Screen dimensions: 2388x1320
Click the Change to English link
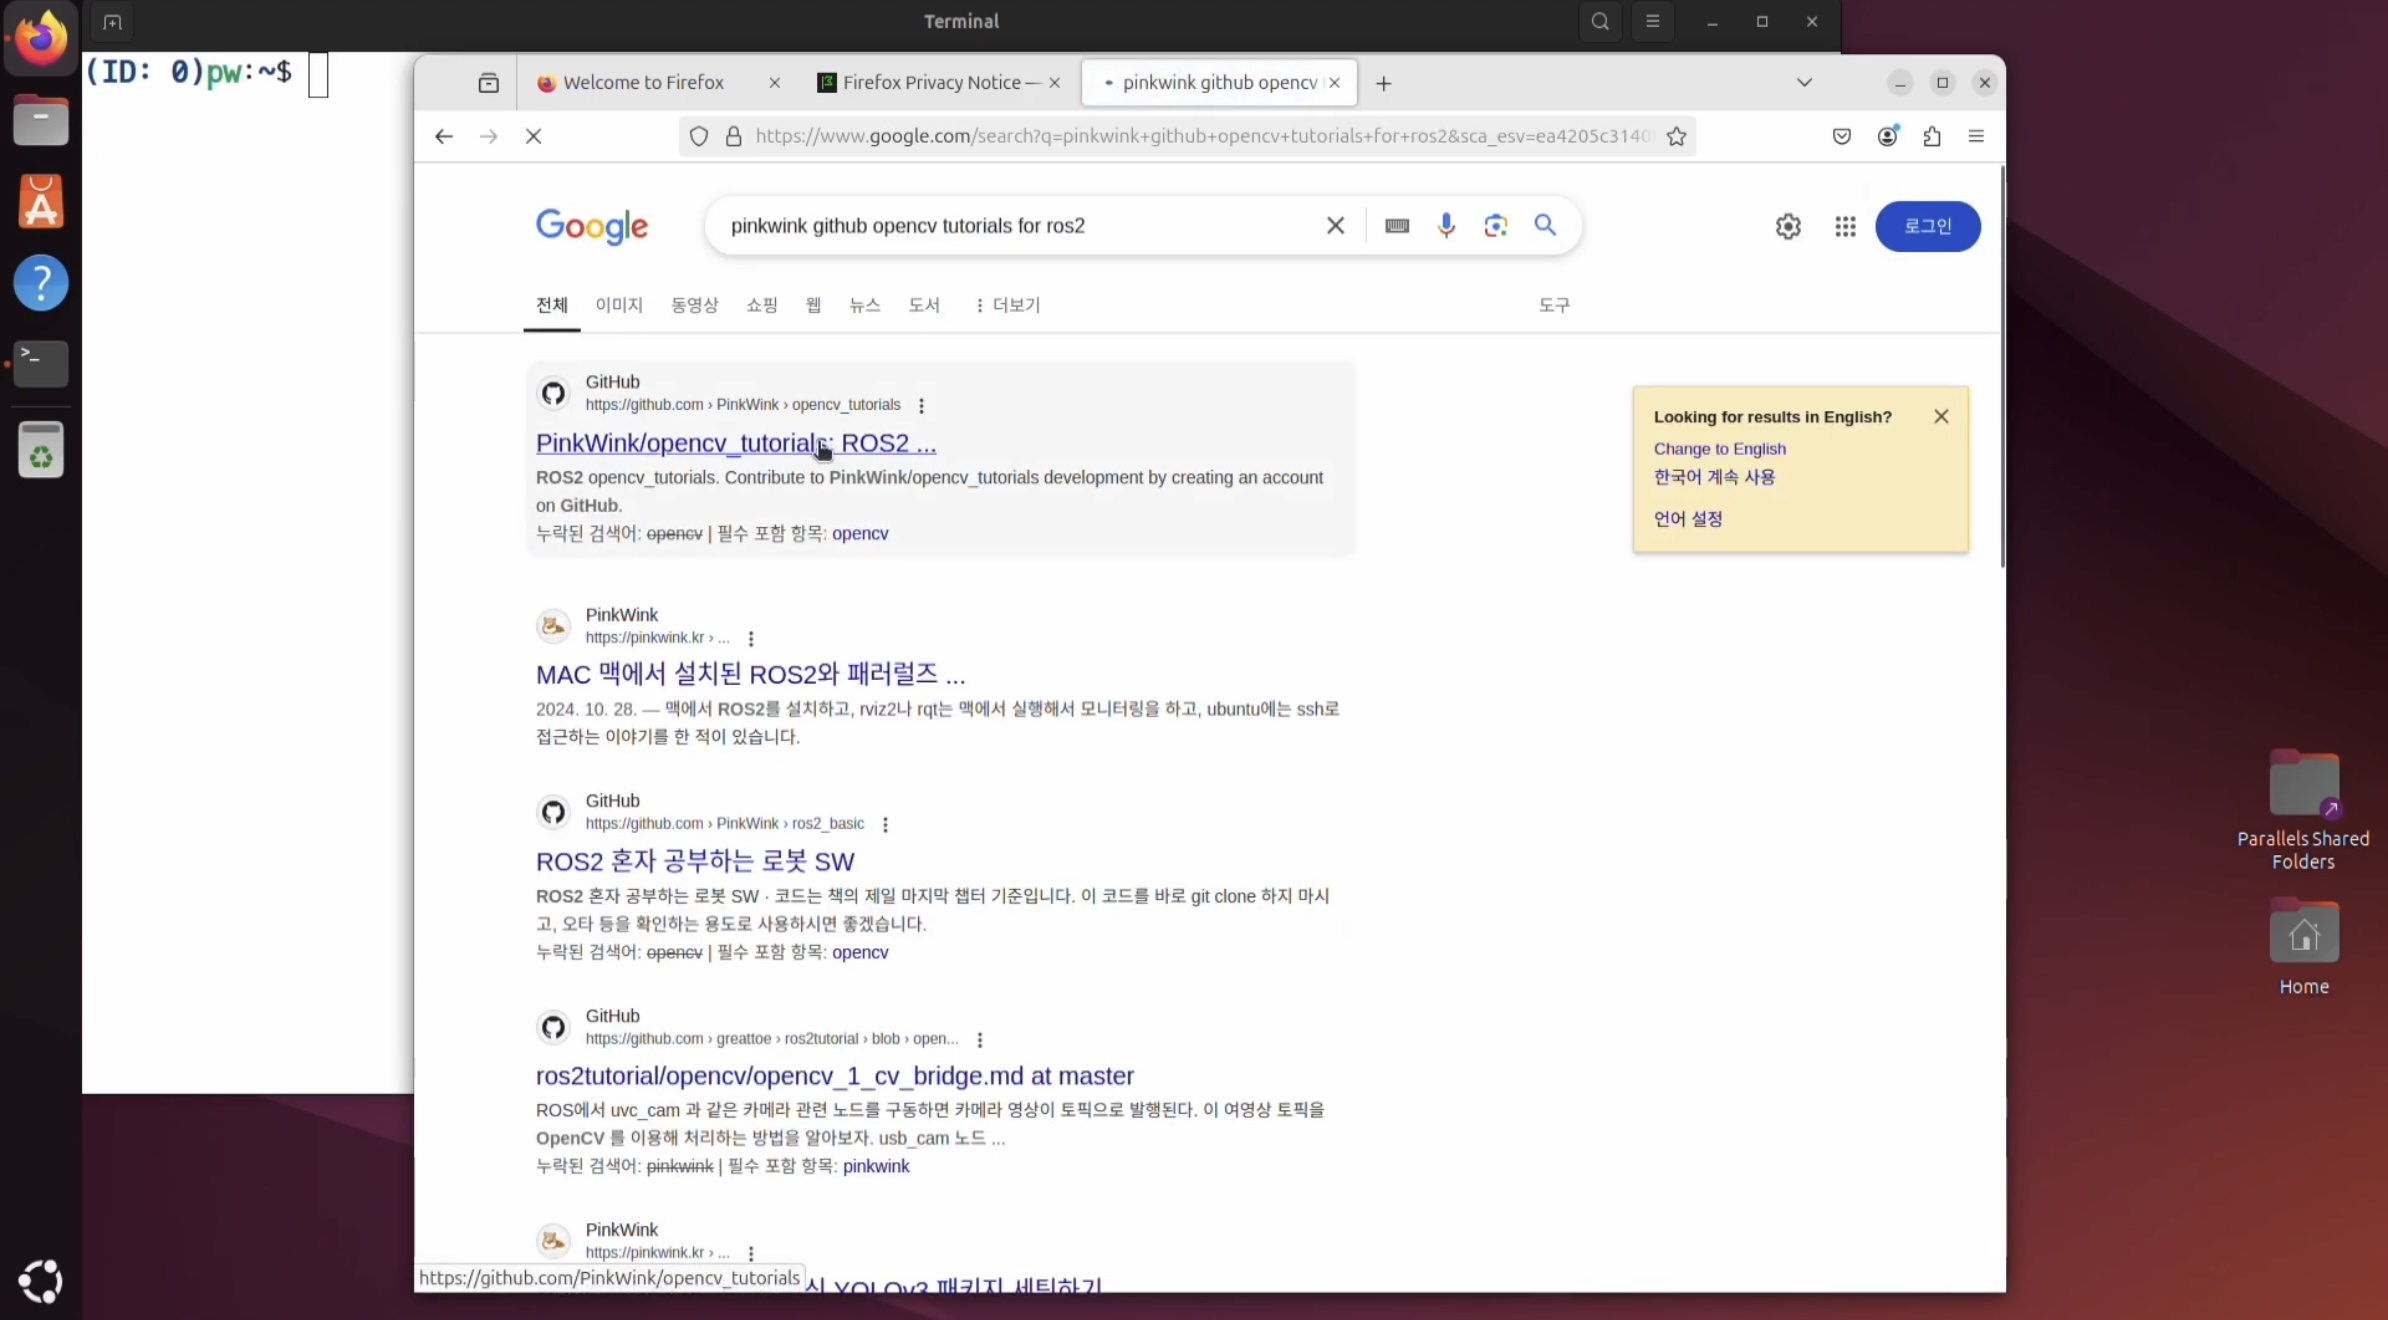(x=1719, y=449)
